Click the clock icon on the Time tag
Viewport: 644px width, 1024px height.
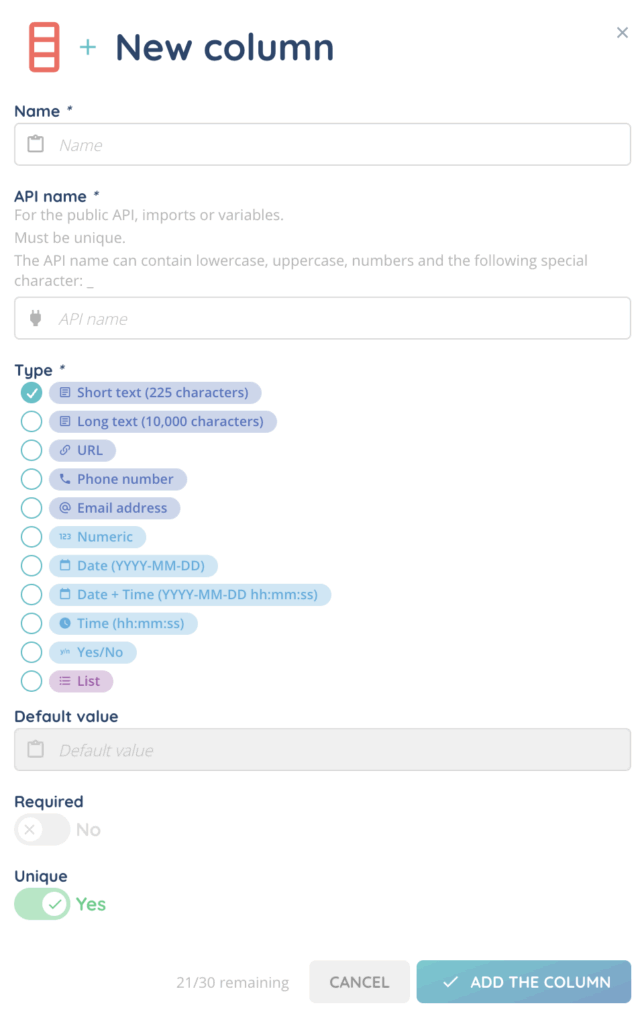(65, 624)
